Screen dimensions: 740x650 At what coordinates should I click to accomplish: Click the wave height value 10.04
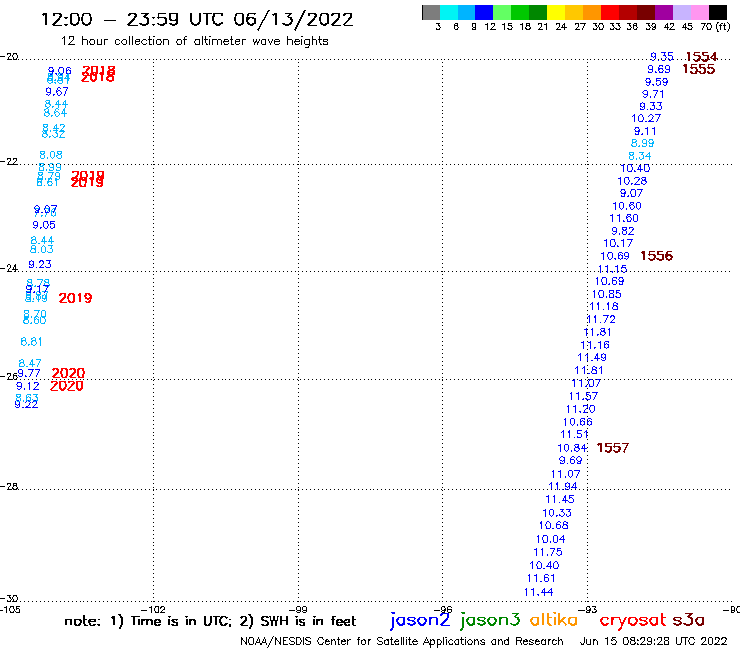(x=550, y=539)
